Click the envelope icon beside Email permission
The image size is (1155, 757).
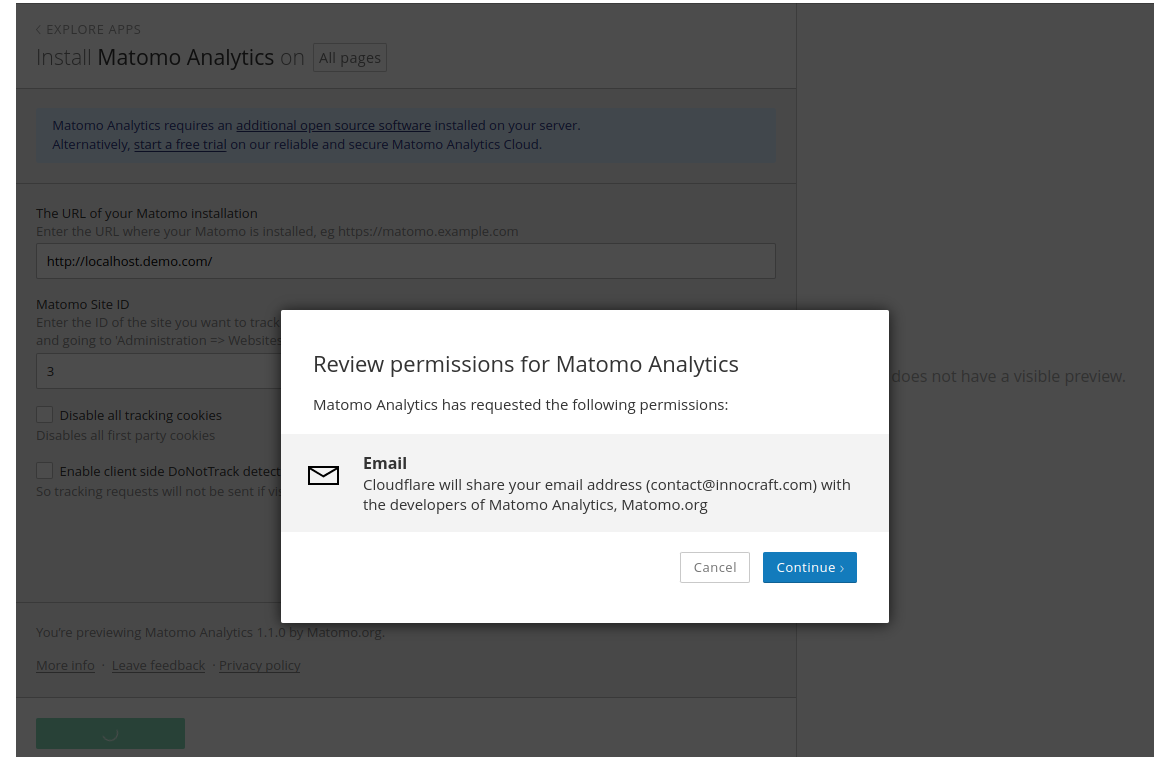(323, 476)
